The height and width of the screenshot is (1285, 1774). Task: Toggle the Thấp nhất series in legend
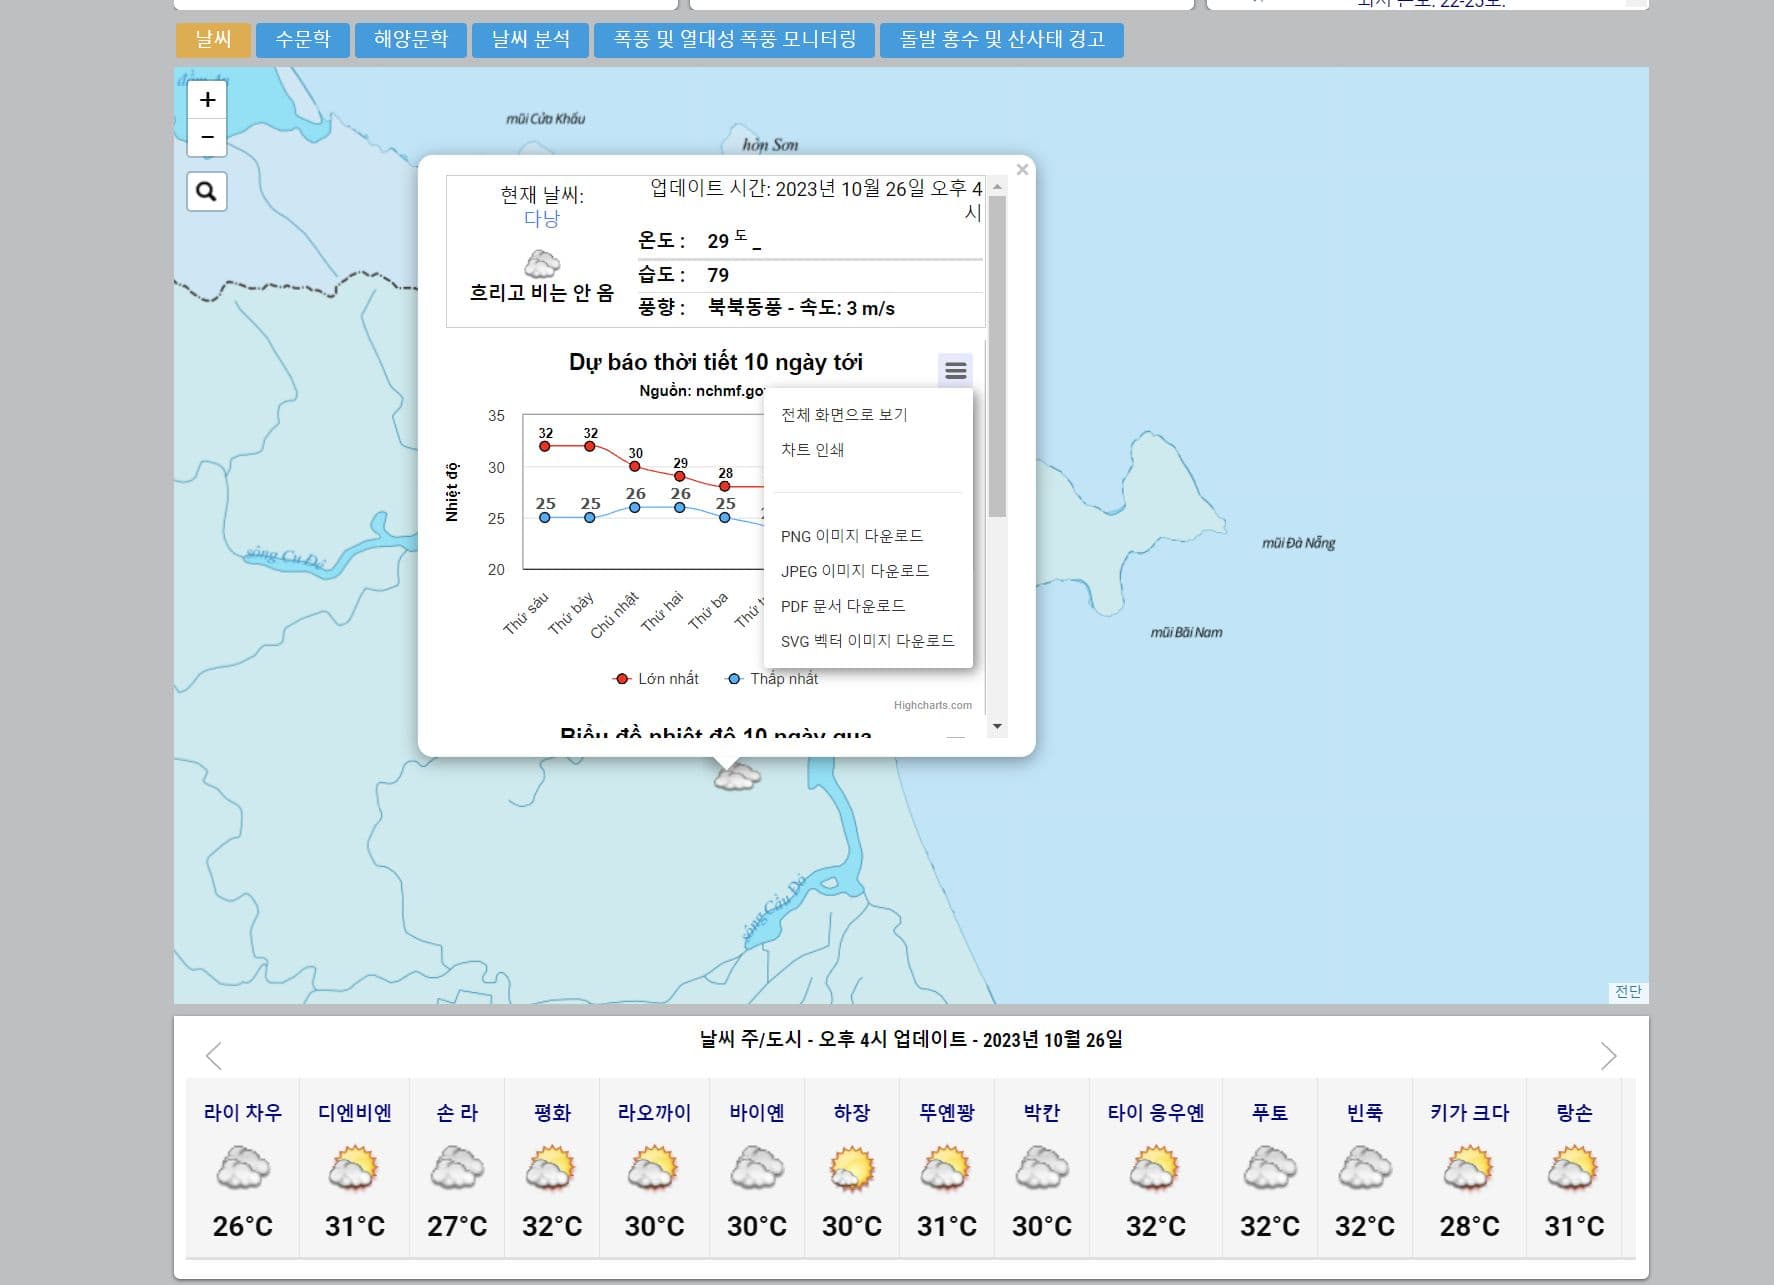click(773, 679)
